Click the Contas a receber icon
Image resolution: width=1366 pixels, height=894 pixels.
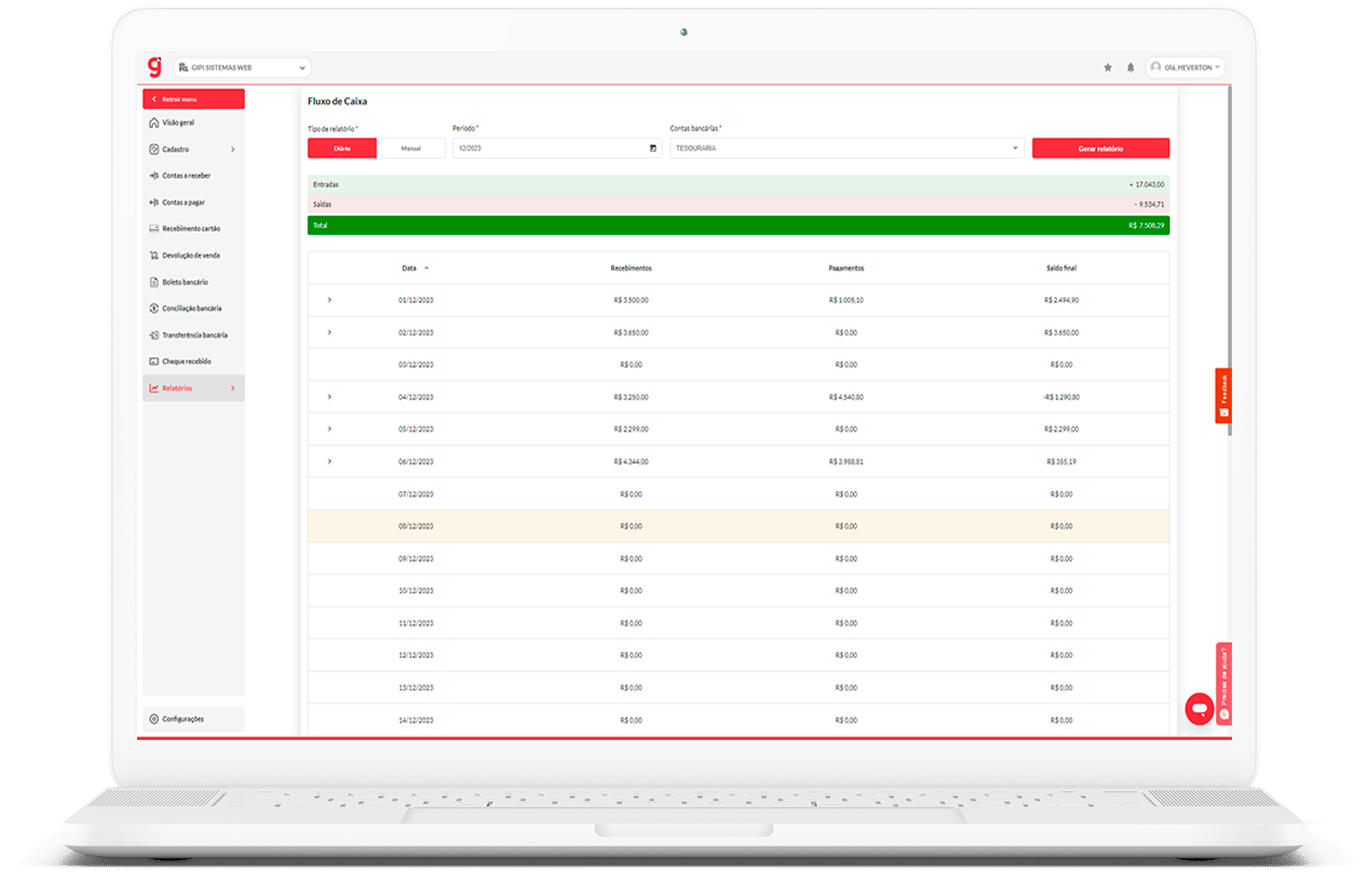[154, 176]
